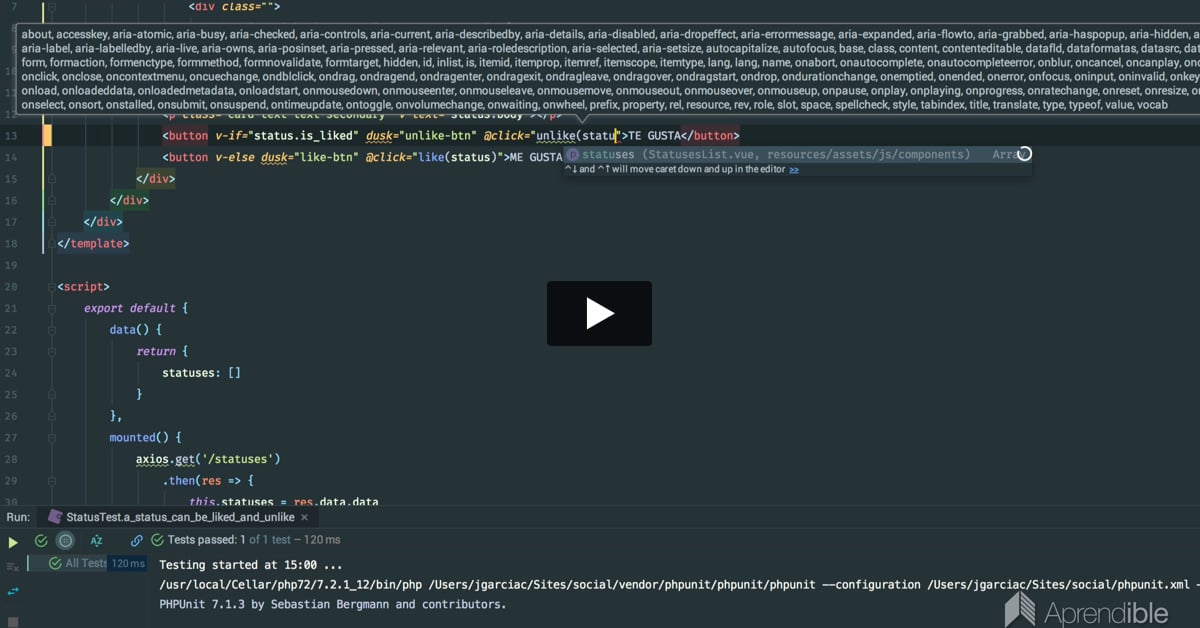Select the All Tests row in the results tree
Screen dimensions: 1200x628
(x=87, y=563)
